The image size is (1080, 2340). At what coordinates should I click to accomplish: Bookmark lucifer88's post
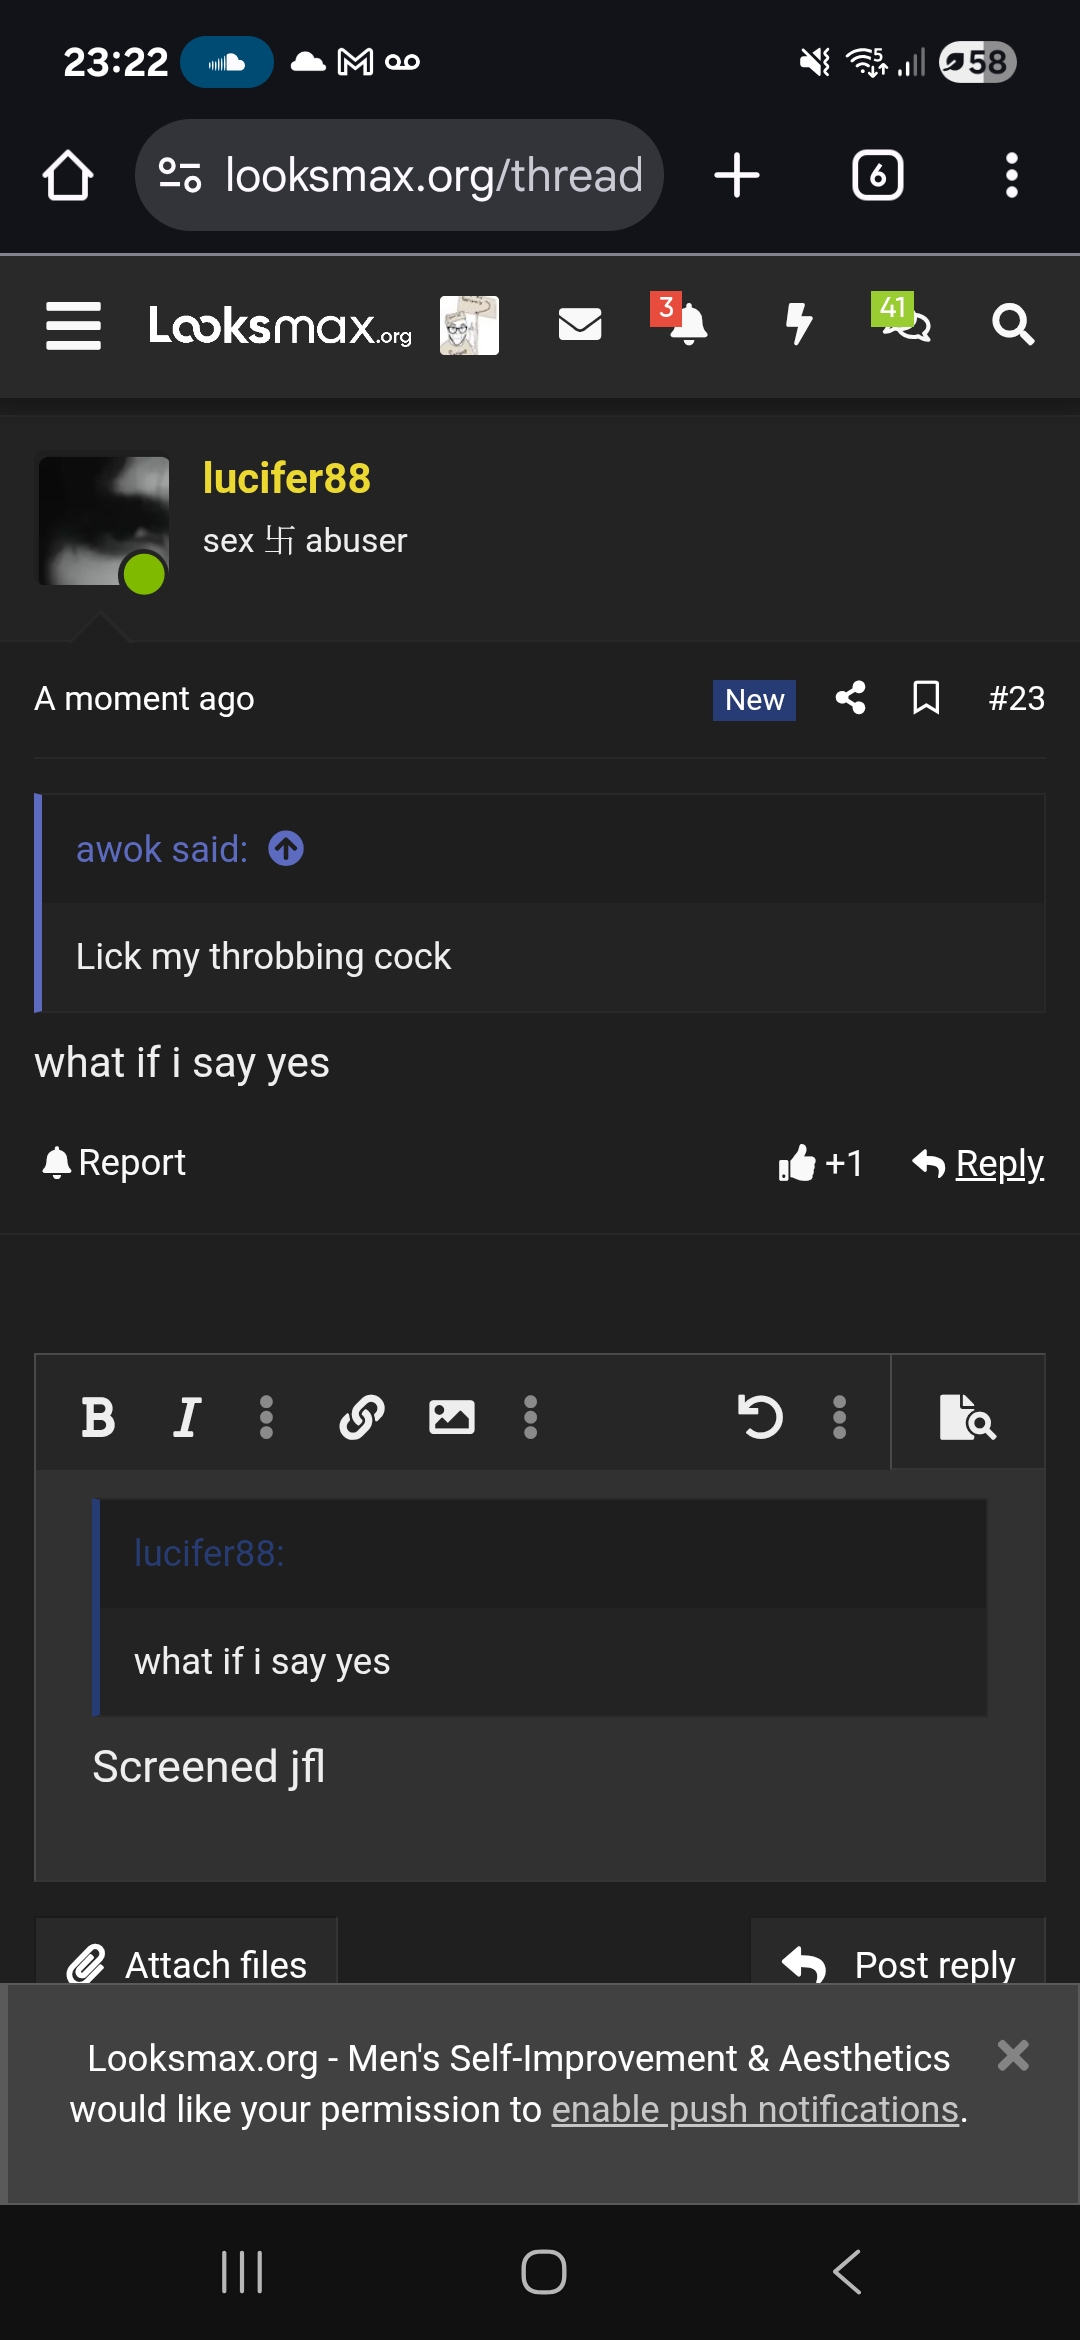[x=926, y=698]
